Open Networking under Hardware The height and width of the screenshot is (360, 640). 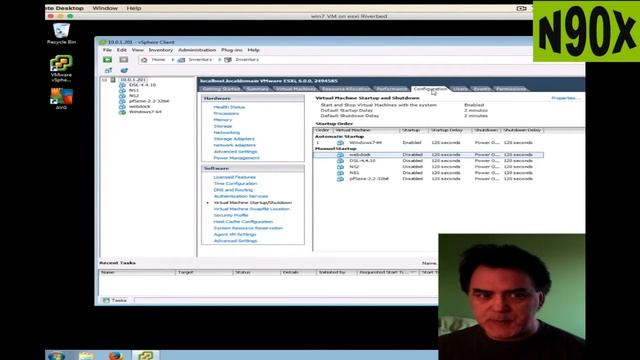pos(227,133)
